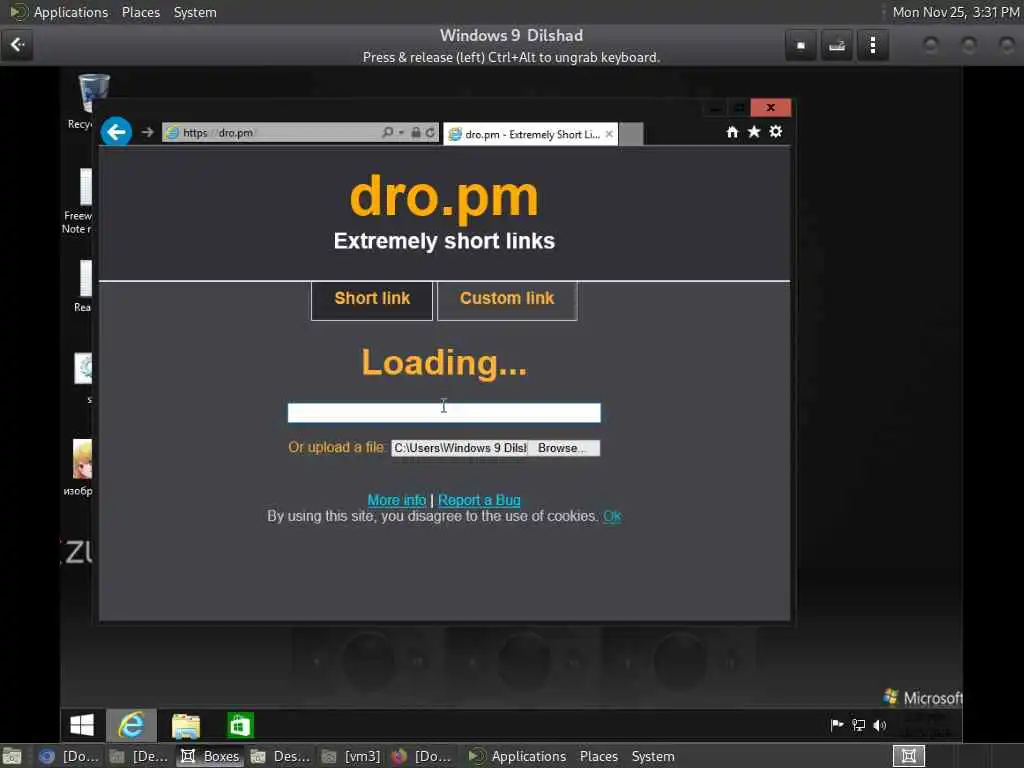1024x768 pixels.
Task: Open address bar dropdown arrow beside the magnifier
Action: pos(401,133)
